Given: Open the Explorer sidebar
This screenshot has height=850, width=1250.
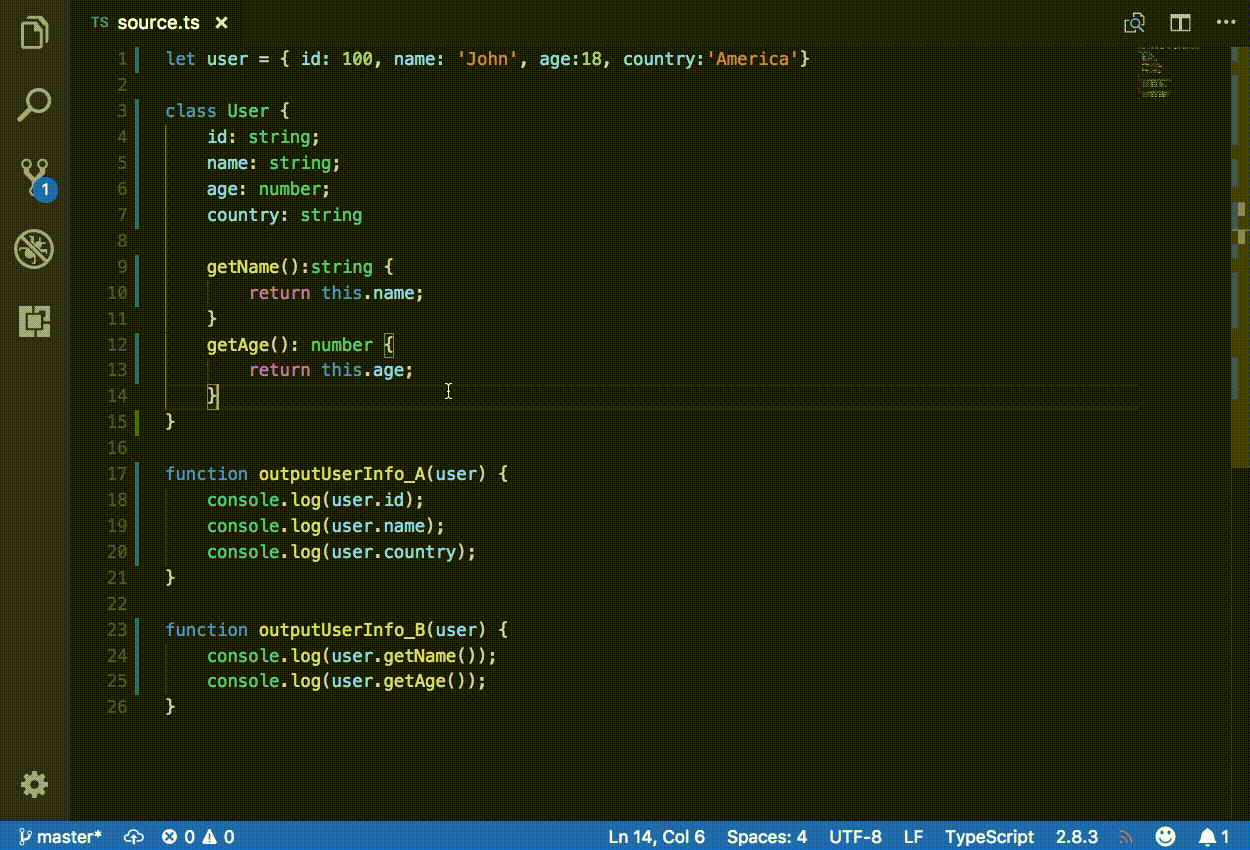Looking at the screenshot, I should coord(34,32).
